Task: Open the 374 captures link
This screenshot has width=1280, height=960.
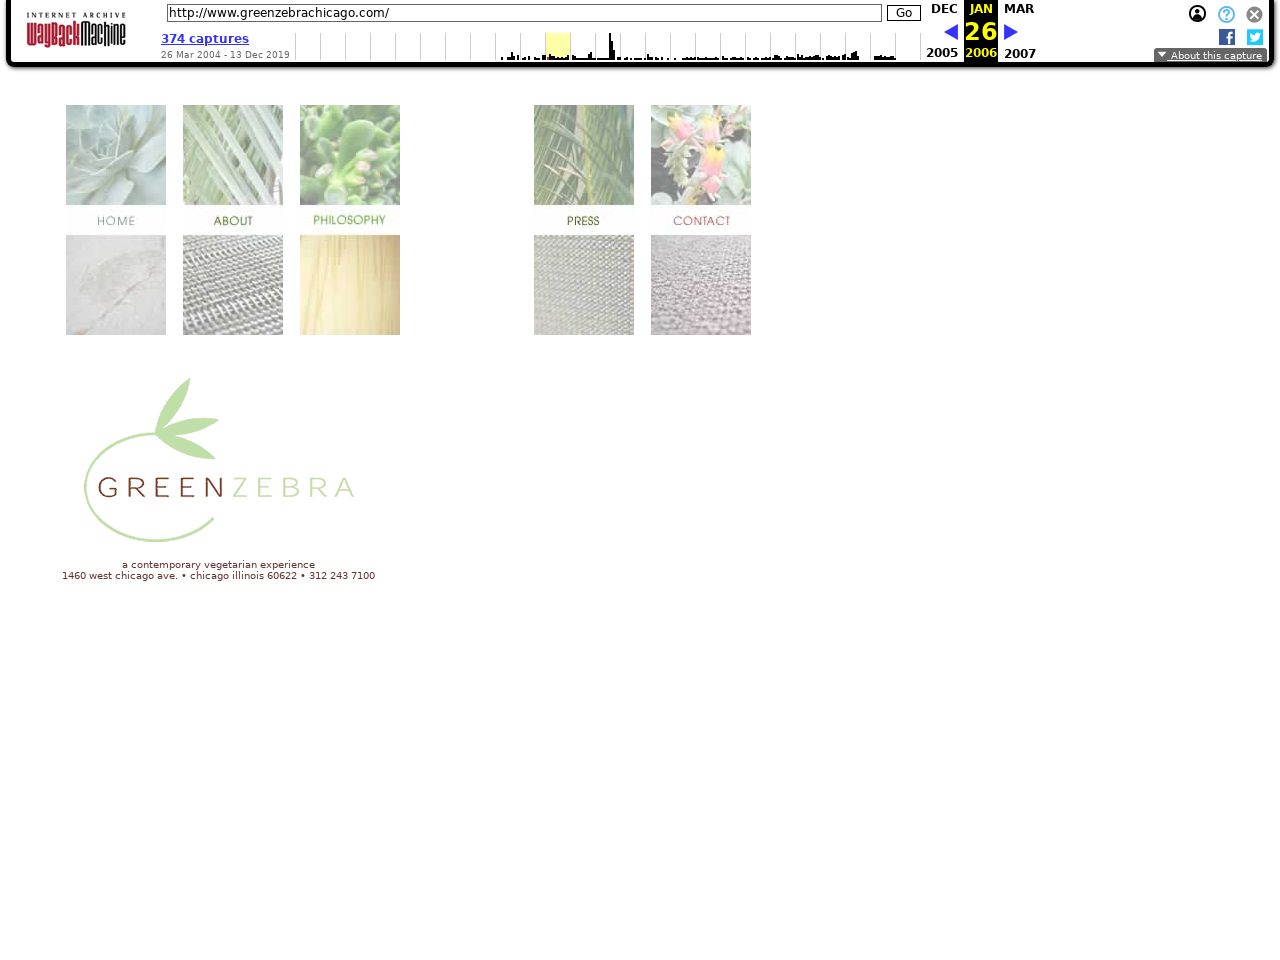Action: 205,39
